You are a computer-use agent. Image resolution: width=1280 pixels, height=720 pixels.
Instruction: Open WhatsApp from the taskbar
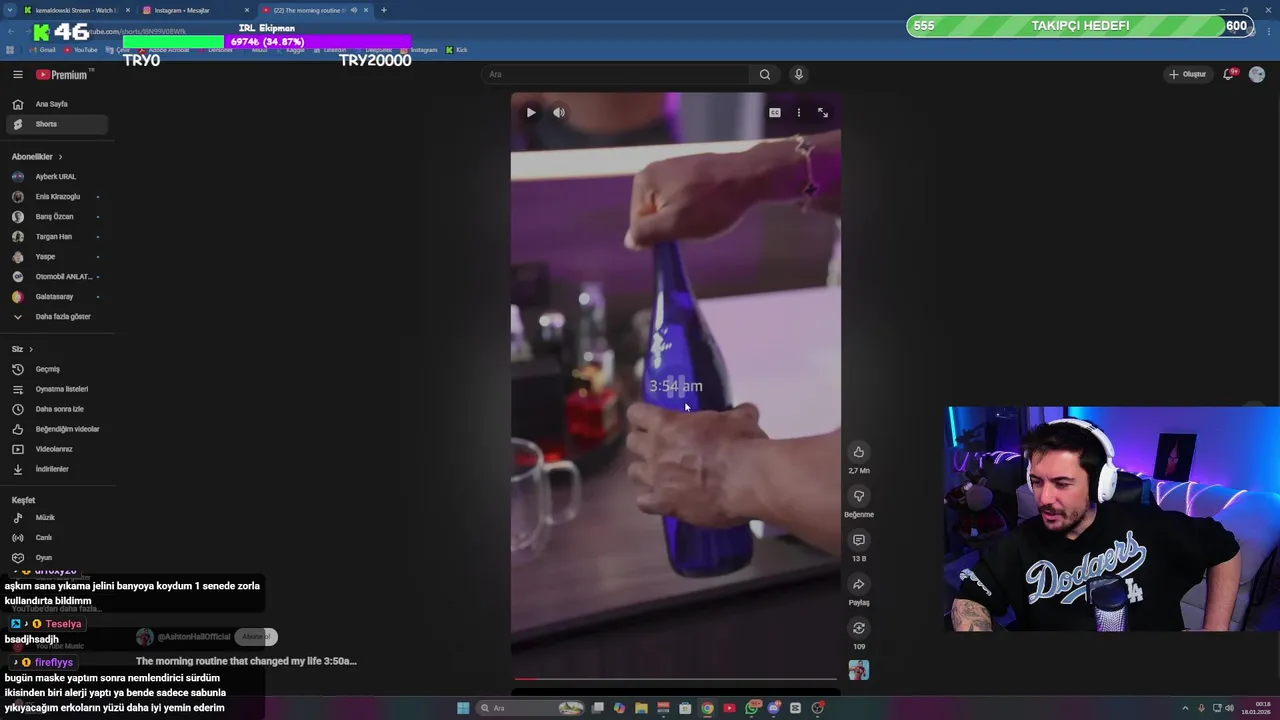click(751, 708)
